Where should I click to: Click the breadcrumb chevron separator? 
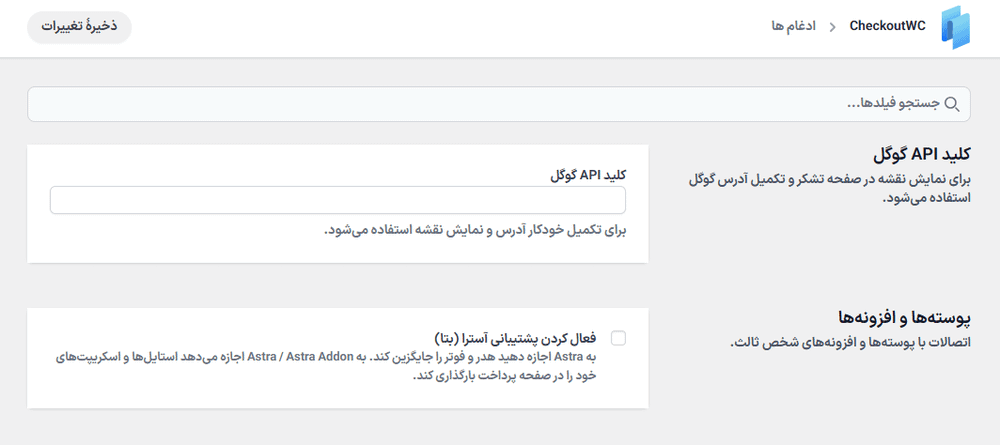833,27
